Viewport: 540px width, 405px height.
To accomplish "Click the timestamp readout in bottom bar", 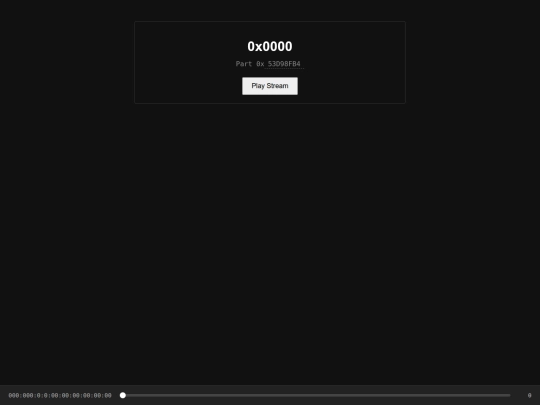I will (60, 395).
